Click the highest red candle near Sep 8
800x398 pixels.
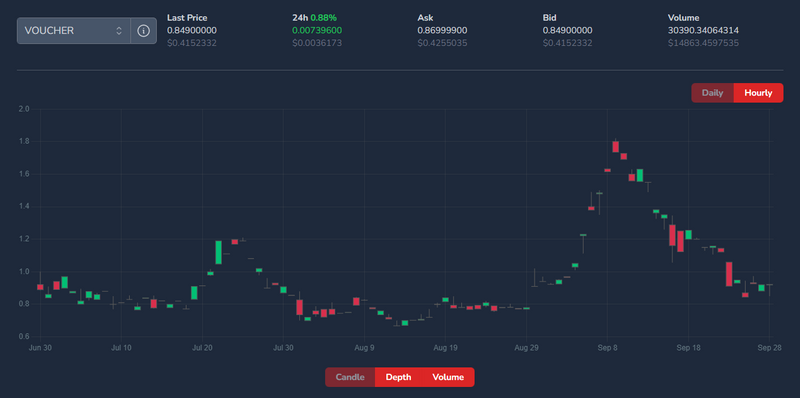pyautogui.click(x=615, y=146)
